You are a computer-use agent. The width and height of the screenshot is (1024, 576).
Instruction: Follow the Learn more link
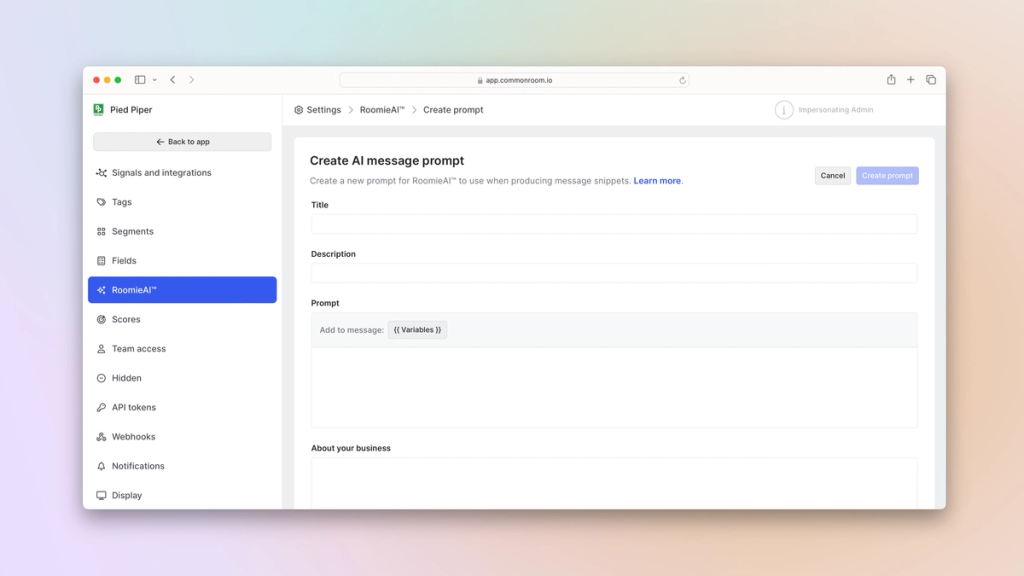tap(657, 181)
